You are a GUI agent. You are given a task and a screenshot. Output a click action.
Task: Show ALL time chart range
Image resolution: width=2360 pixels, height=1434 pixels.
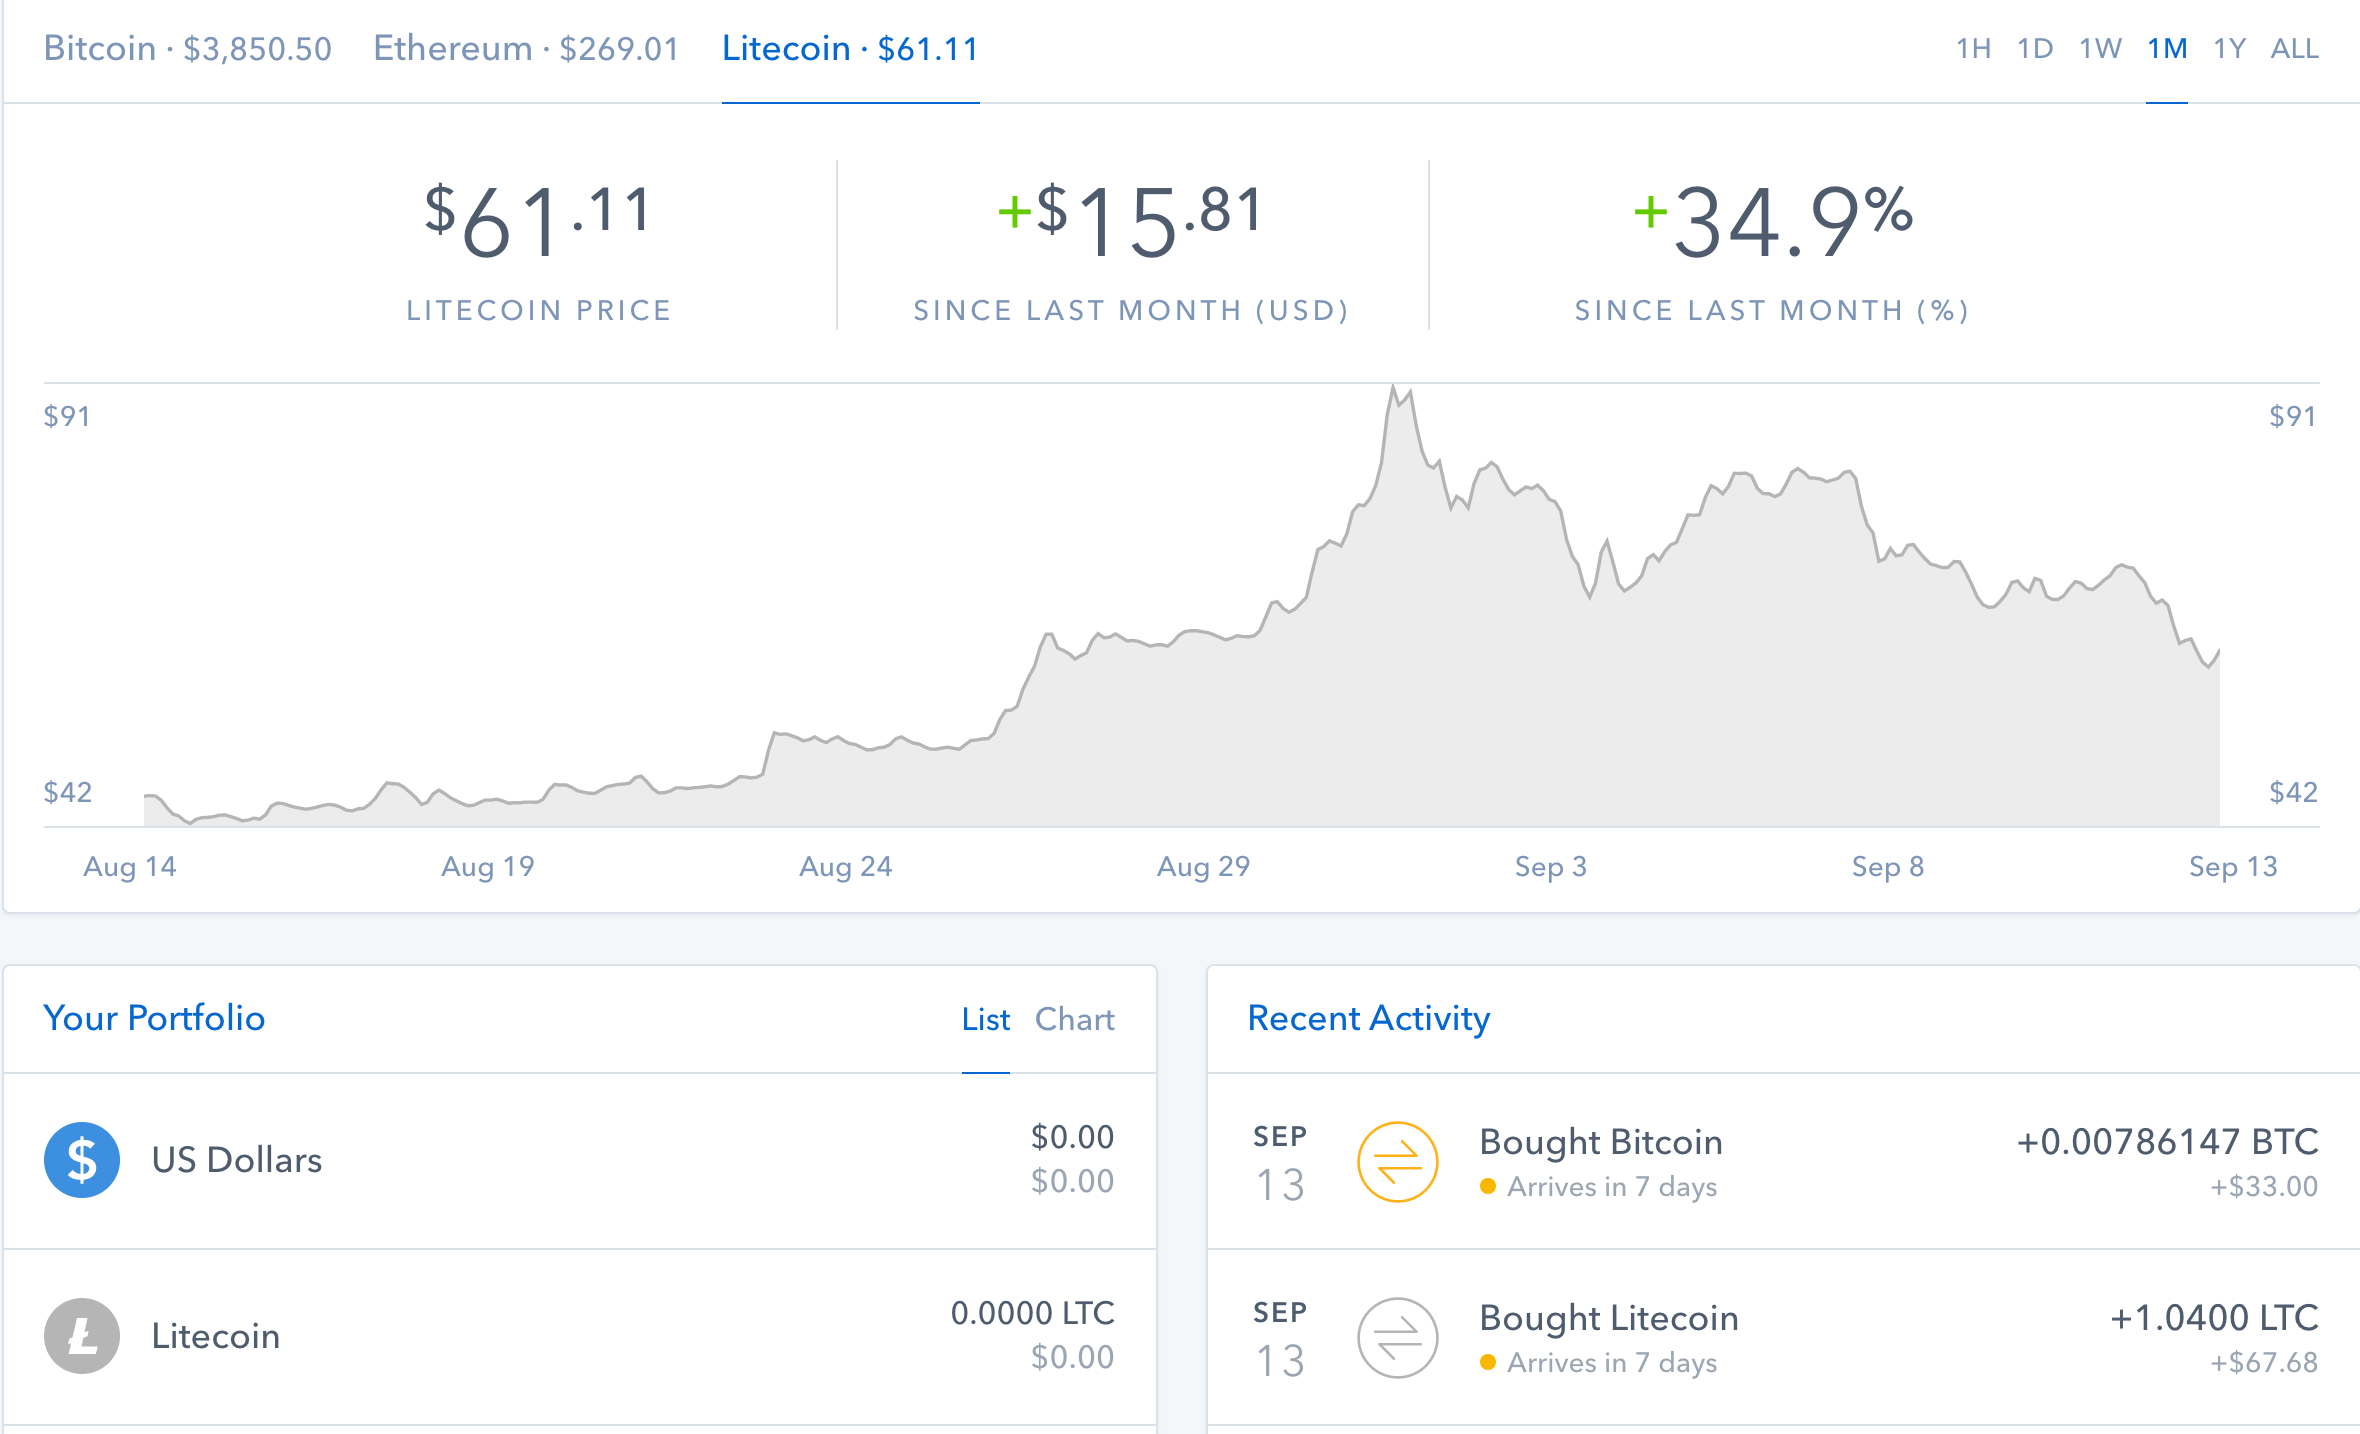[x=2294, y=48]
